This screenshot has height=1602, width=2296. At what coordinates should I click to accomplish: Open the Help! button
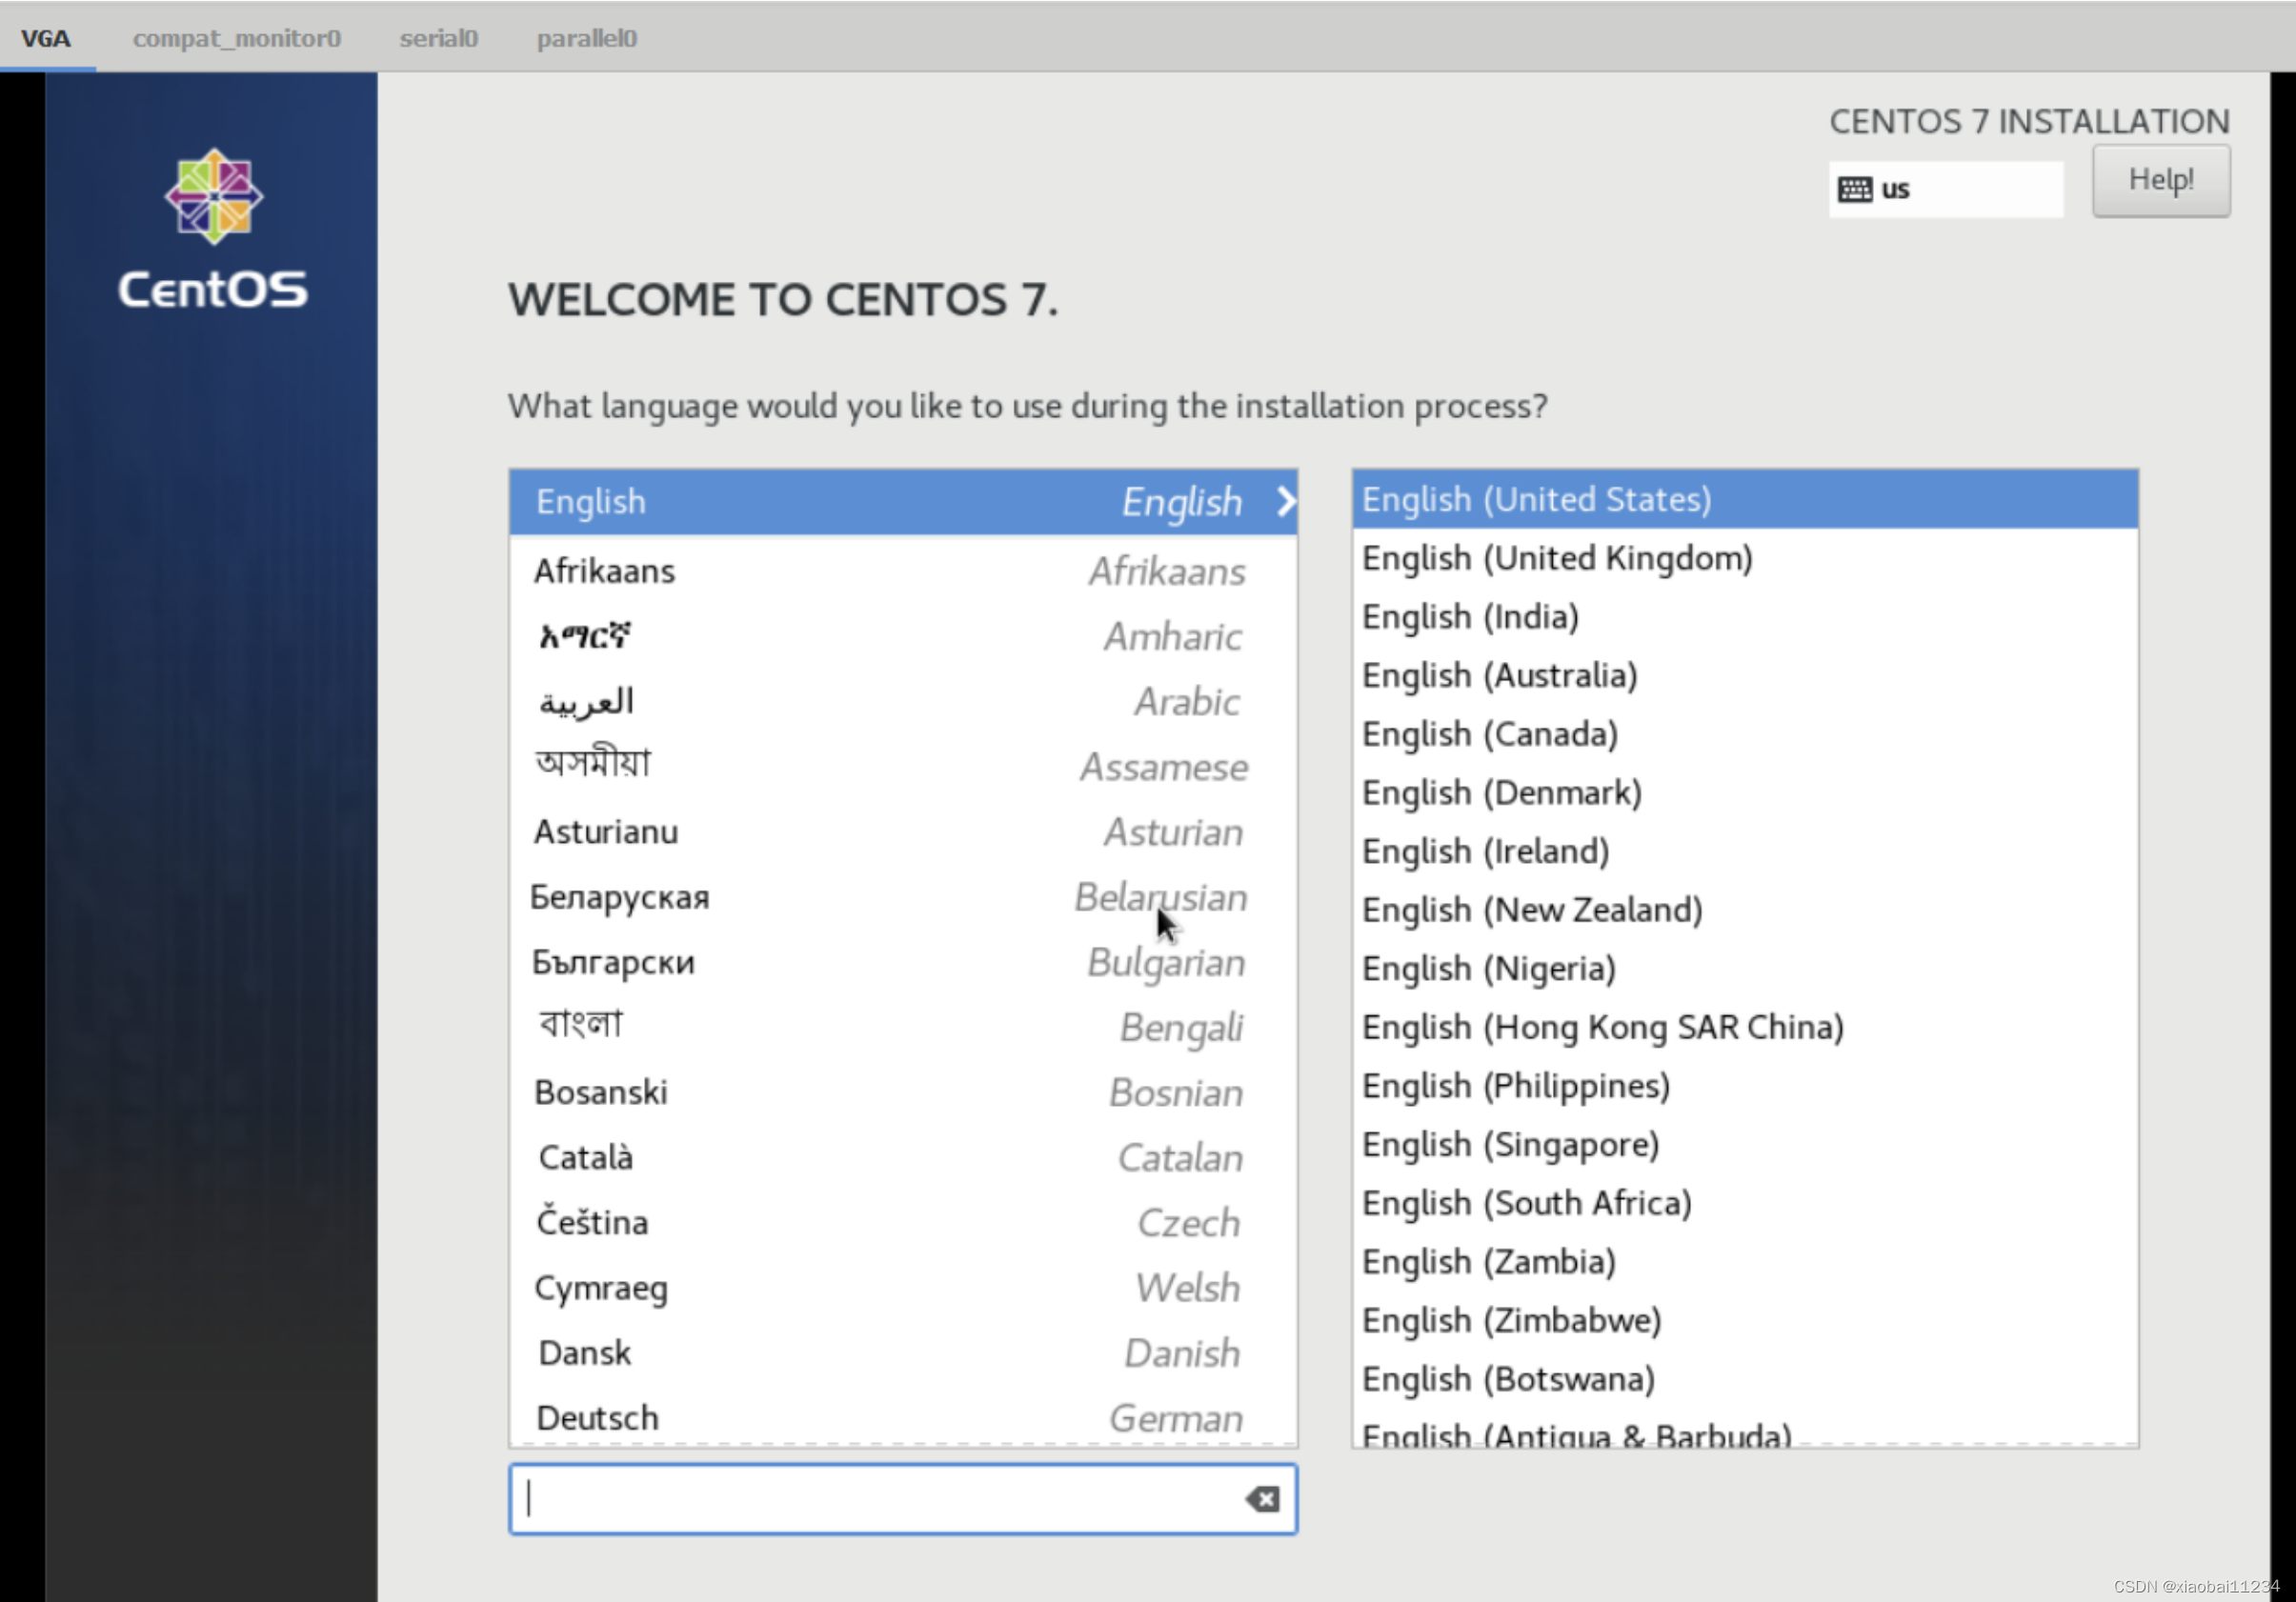pos(2161,180)
